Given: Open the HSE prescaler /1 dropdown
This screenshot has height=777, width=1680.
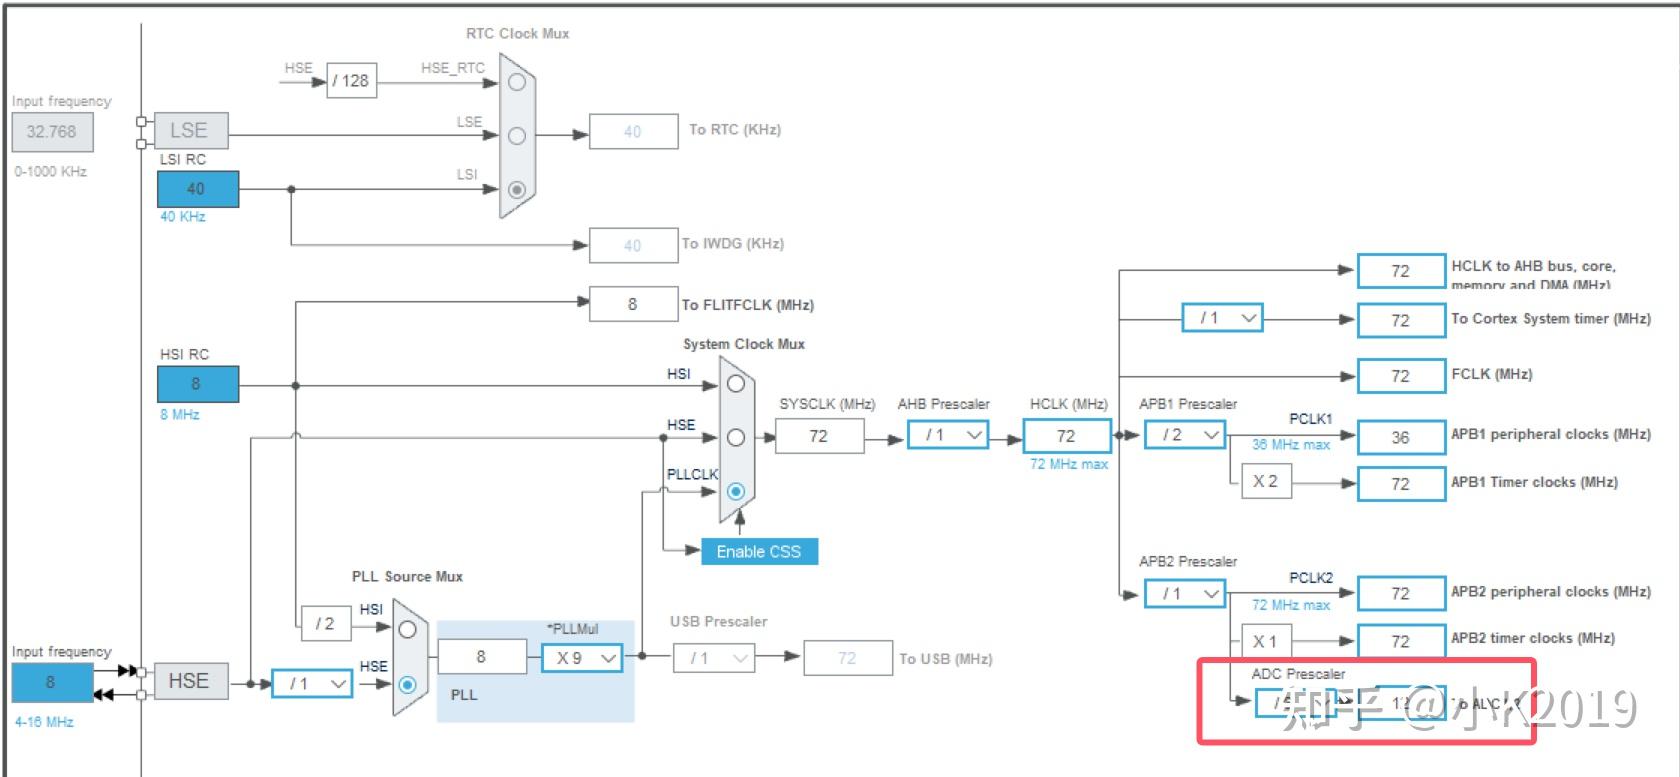Looking at the screenshot, I should click(x=312, y=684).
